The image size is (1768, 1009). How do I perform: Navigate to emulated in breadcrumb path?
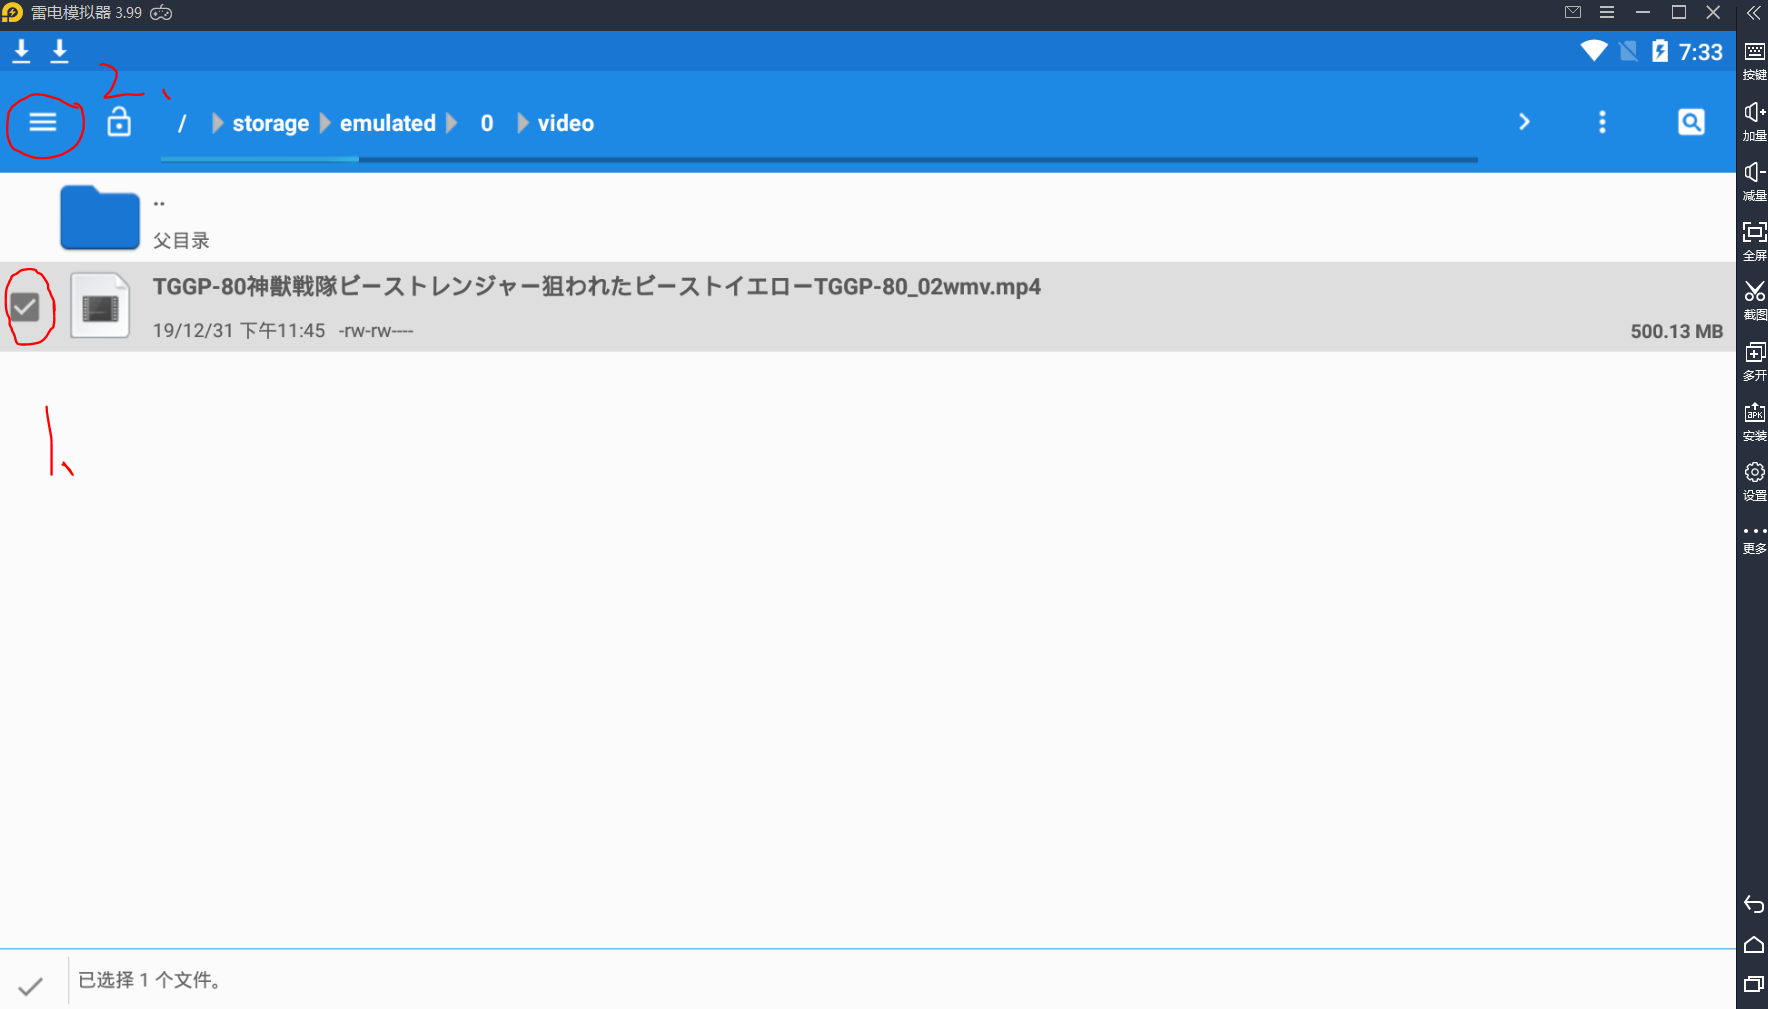tap(388, 123)
